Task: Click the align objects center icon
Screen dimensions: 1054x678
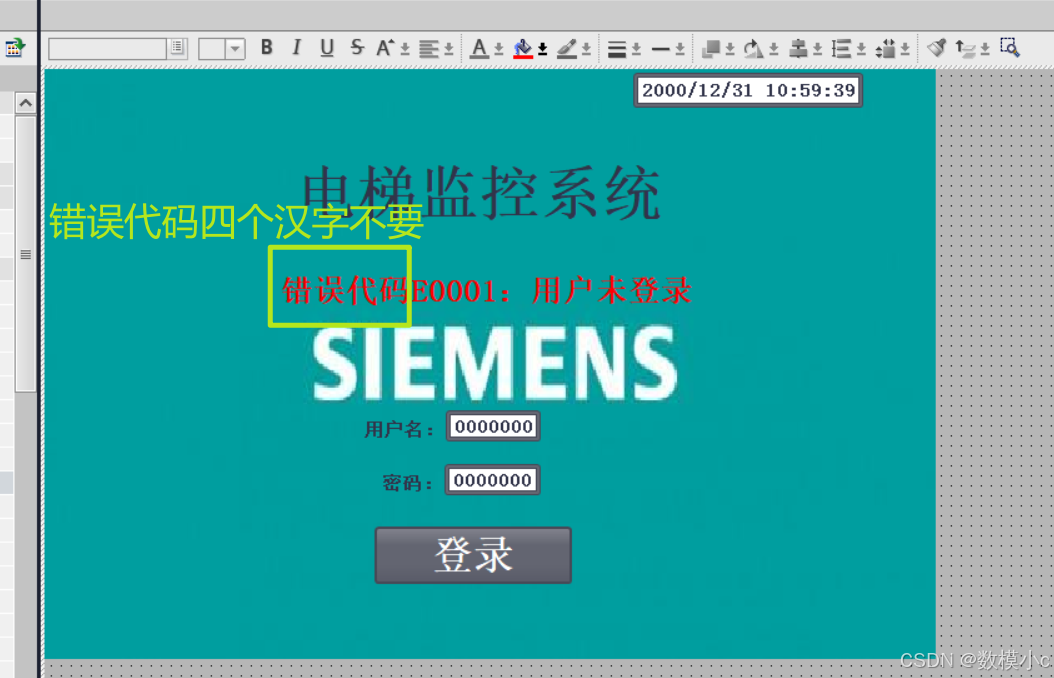Action: pyautogui.click(x=798, y=48)
